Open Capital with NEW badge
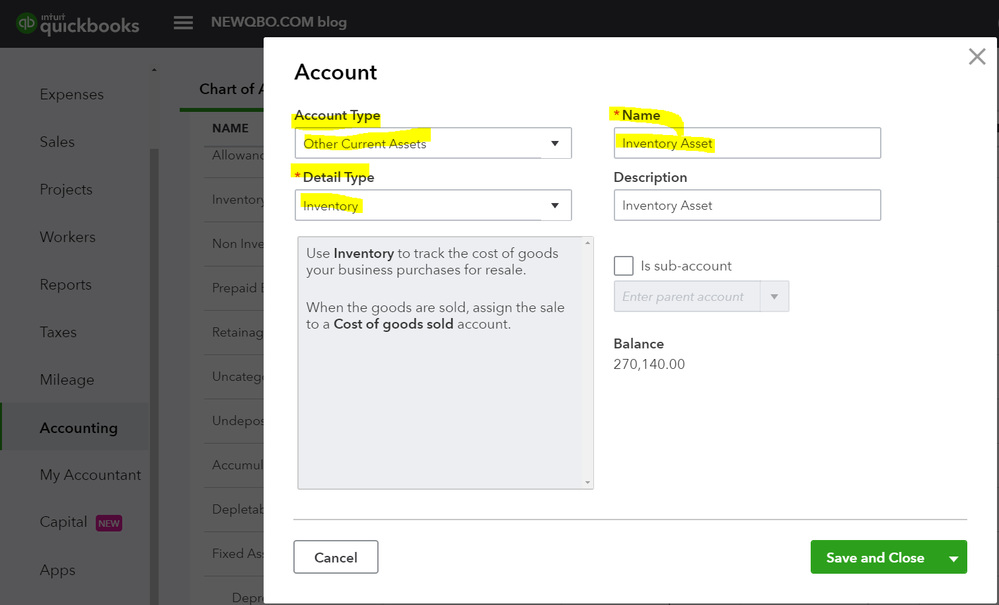Screen dimensions: 999x605 pos(64,522)
